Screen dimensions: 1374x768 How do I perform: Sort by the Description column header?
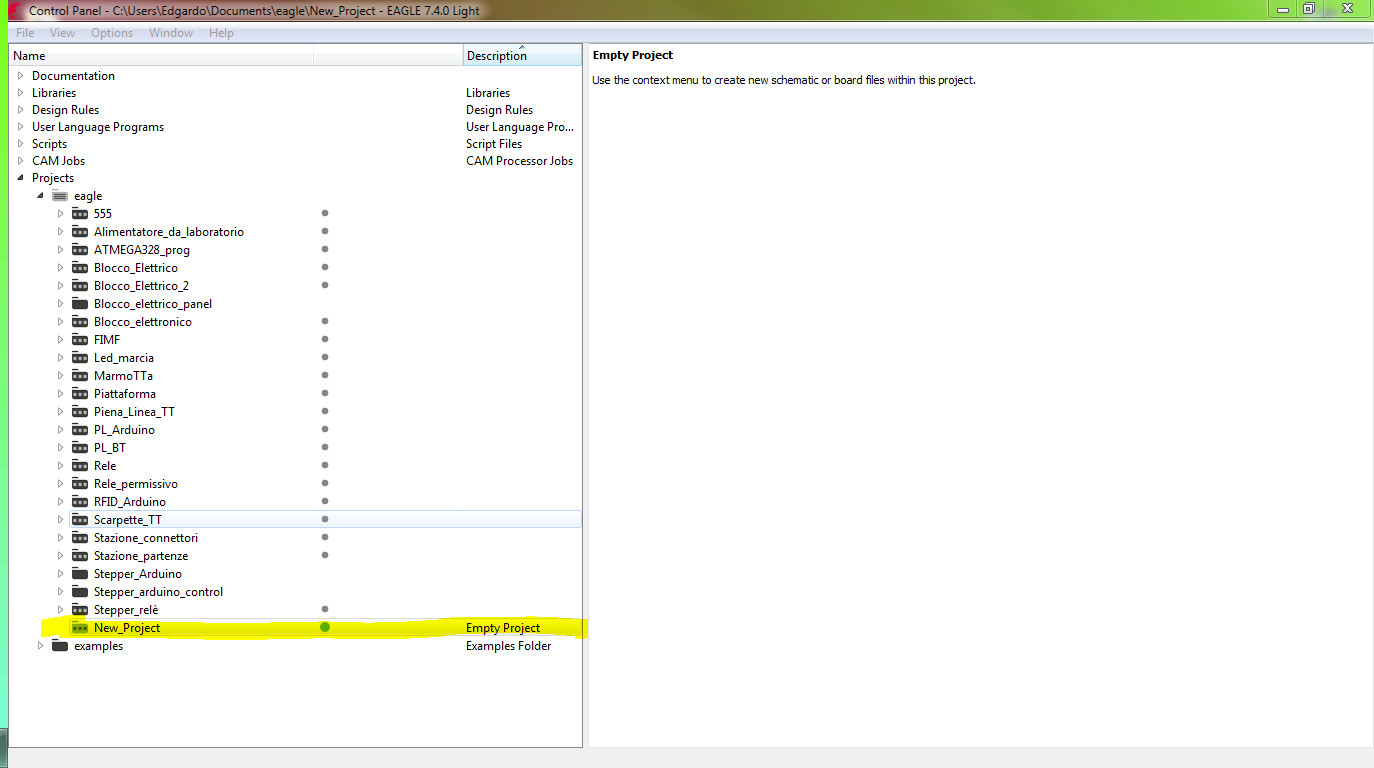tap(522, 56)
